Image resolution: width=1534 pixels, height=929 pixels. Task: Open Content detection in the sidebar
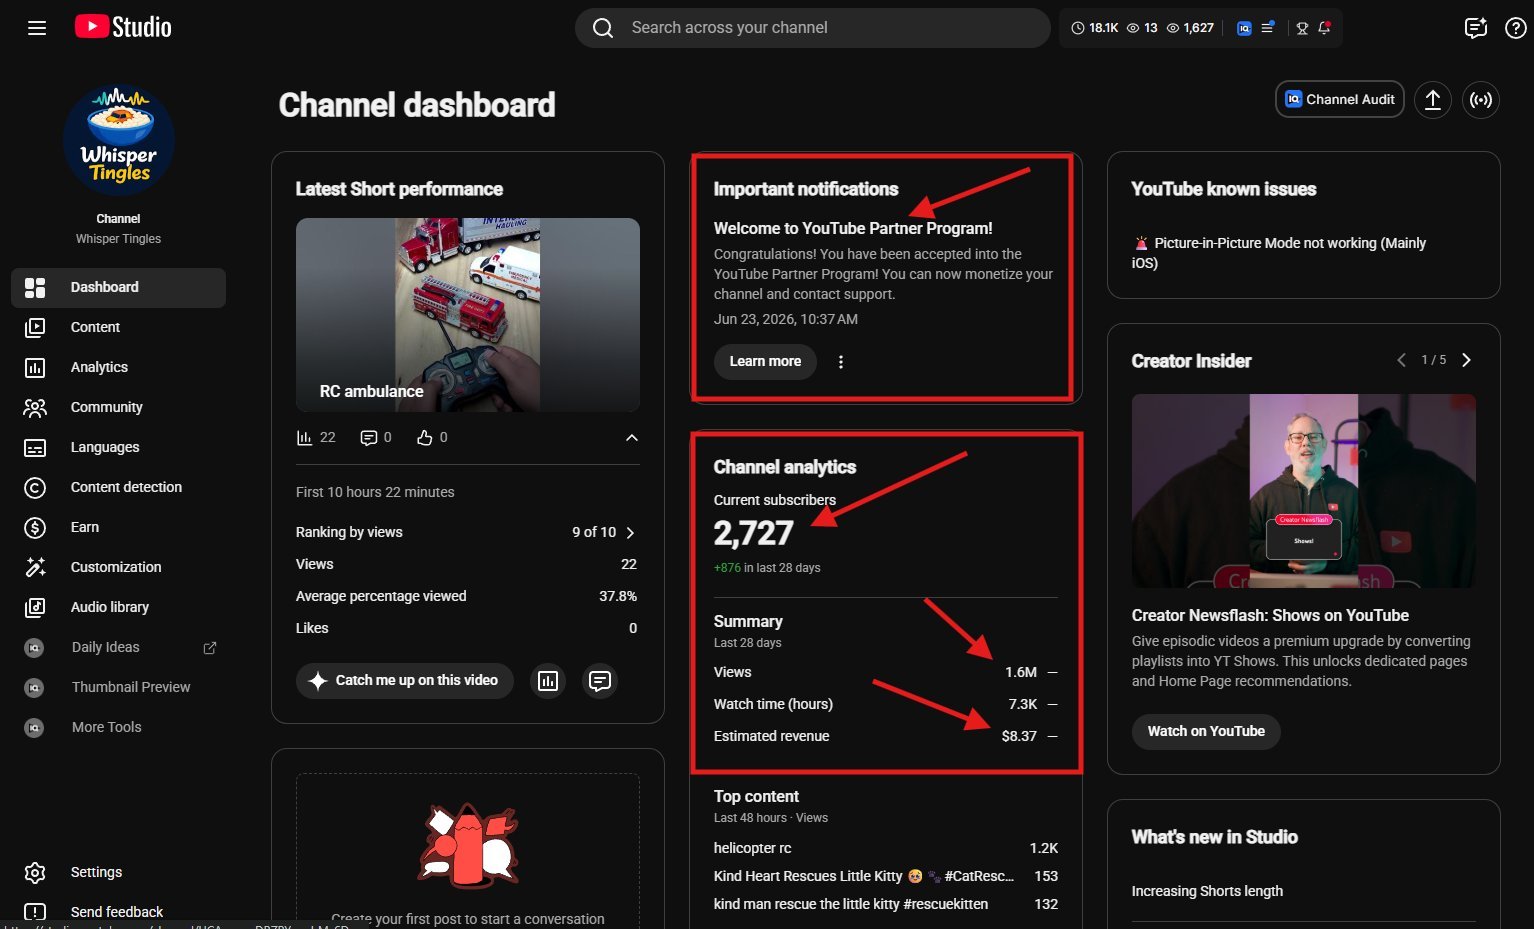pos(118,488)
